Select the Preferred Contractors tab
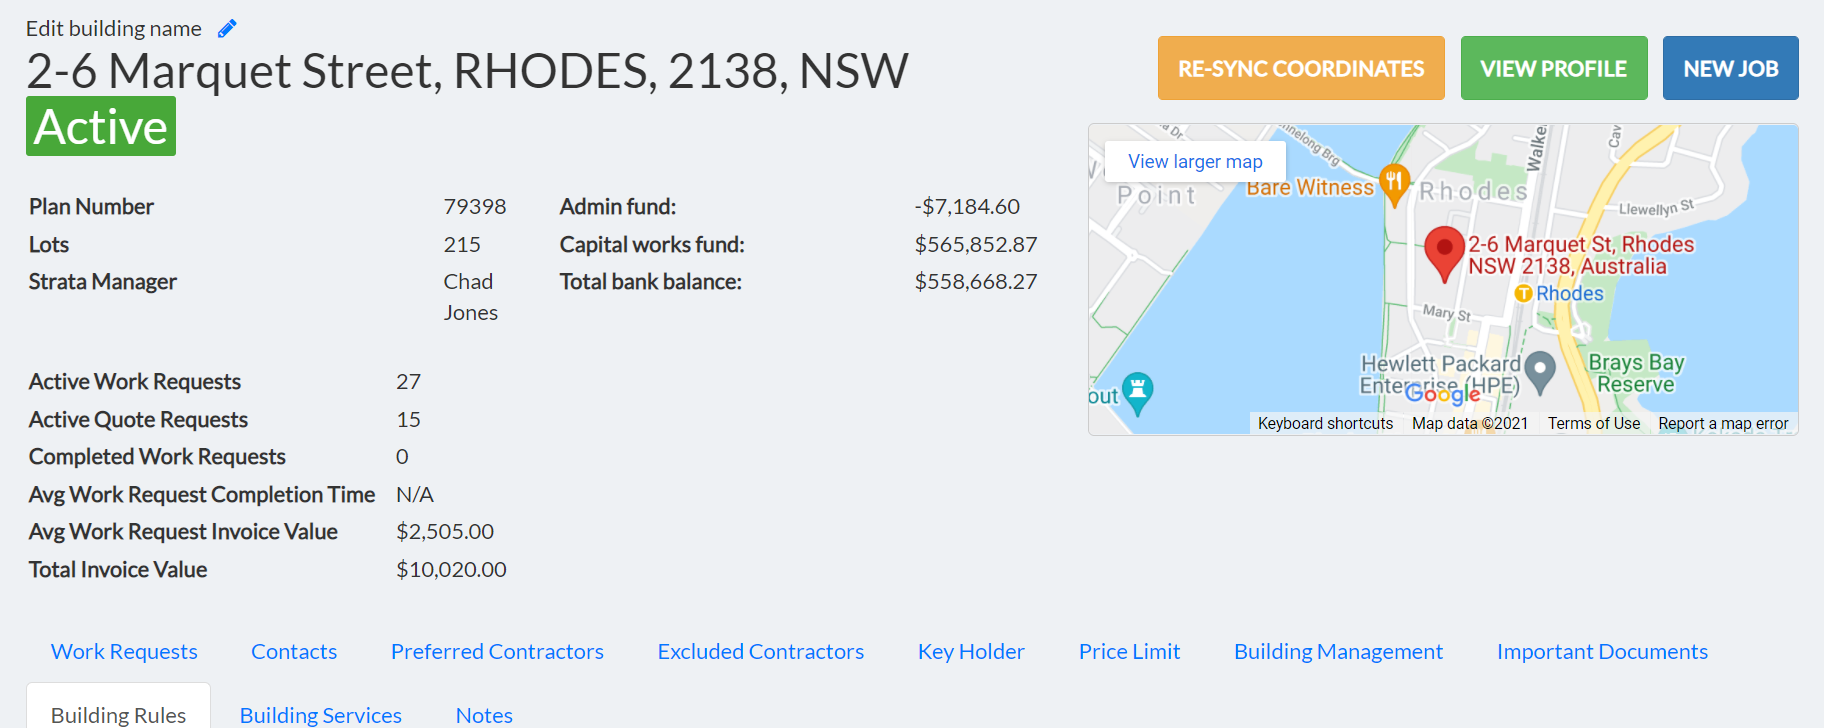1824x728 pixels. [497, 652]
